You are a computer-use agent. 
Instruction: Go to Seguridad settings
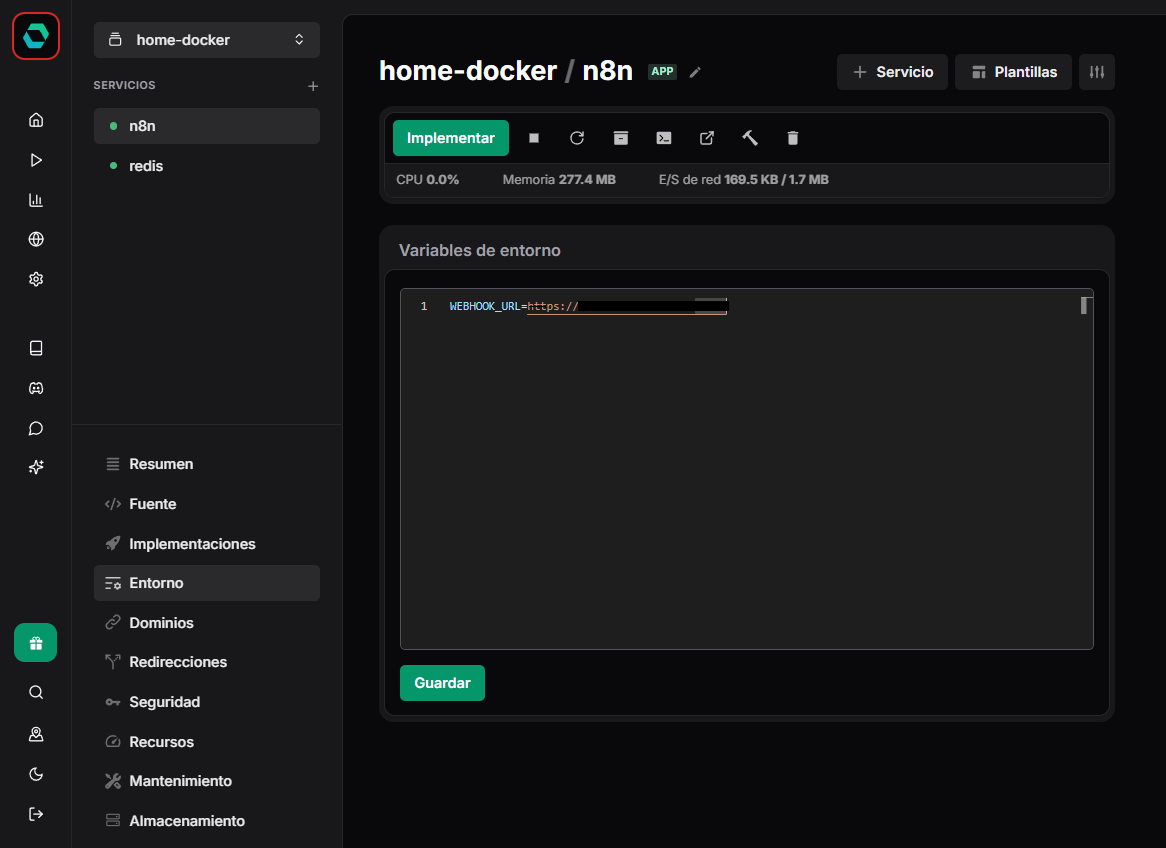pyautogui.click(x=207, y=702)
